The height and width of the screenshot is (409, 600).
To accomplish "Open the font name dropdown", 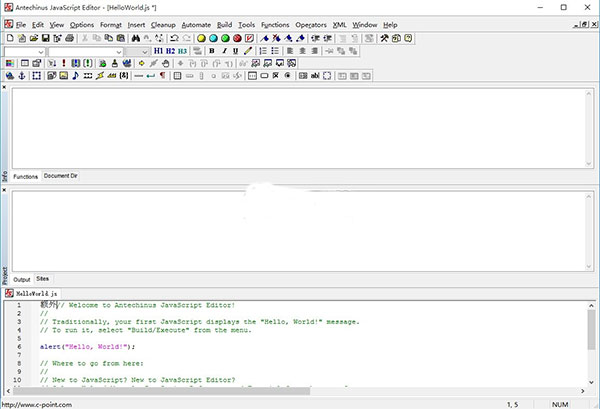I will click(118, 51).
